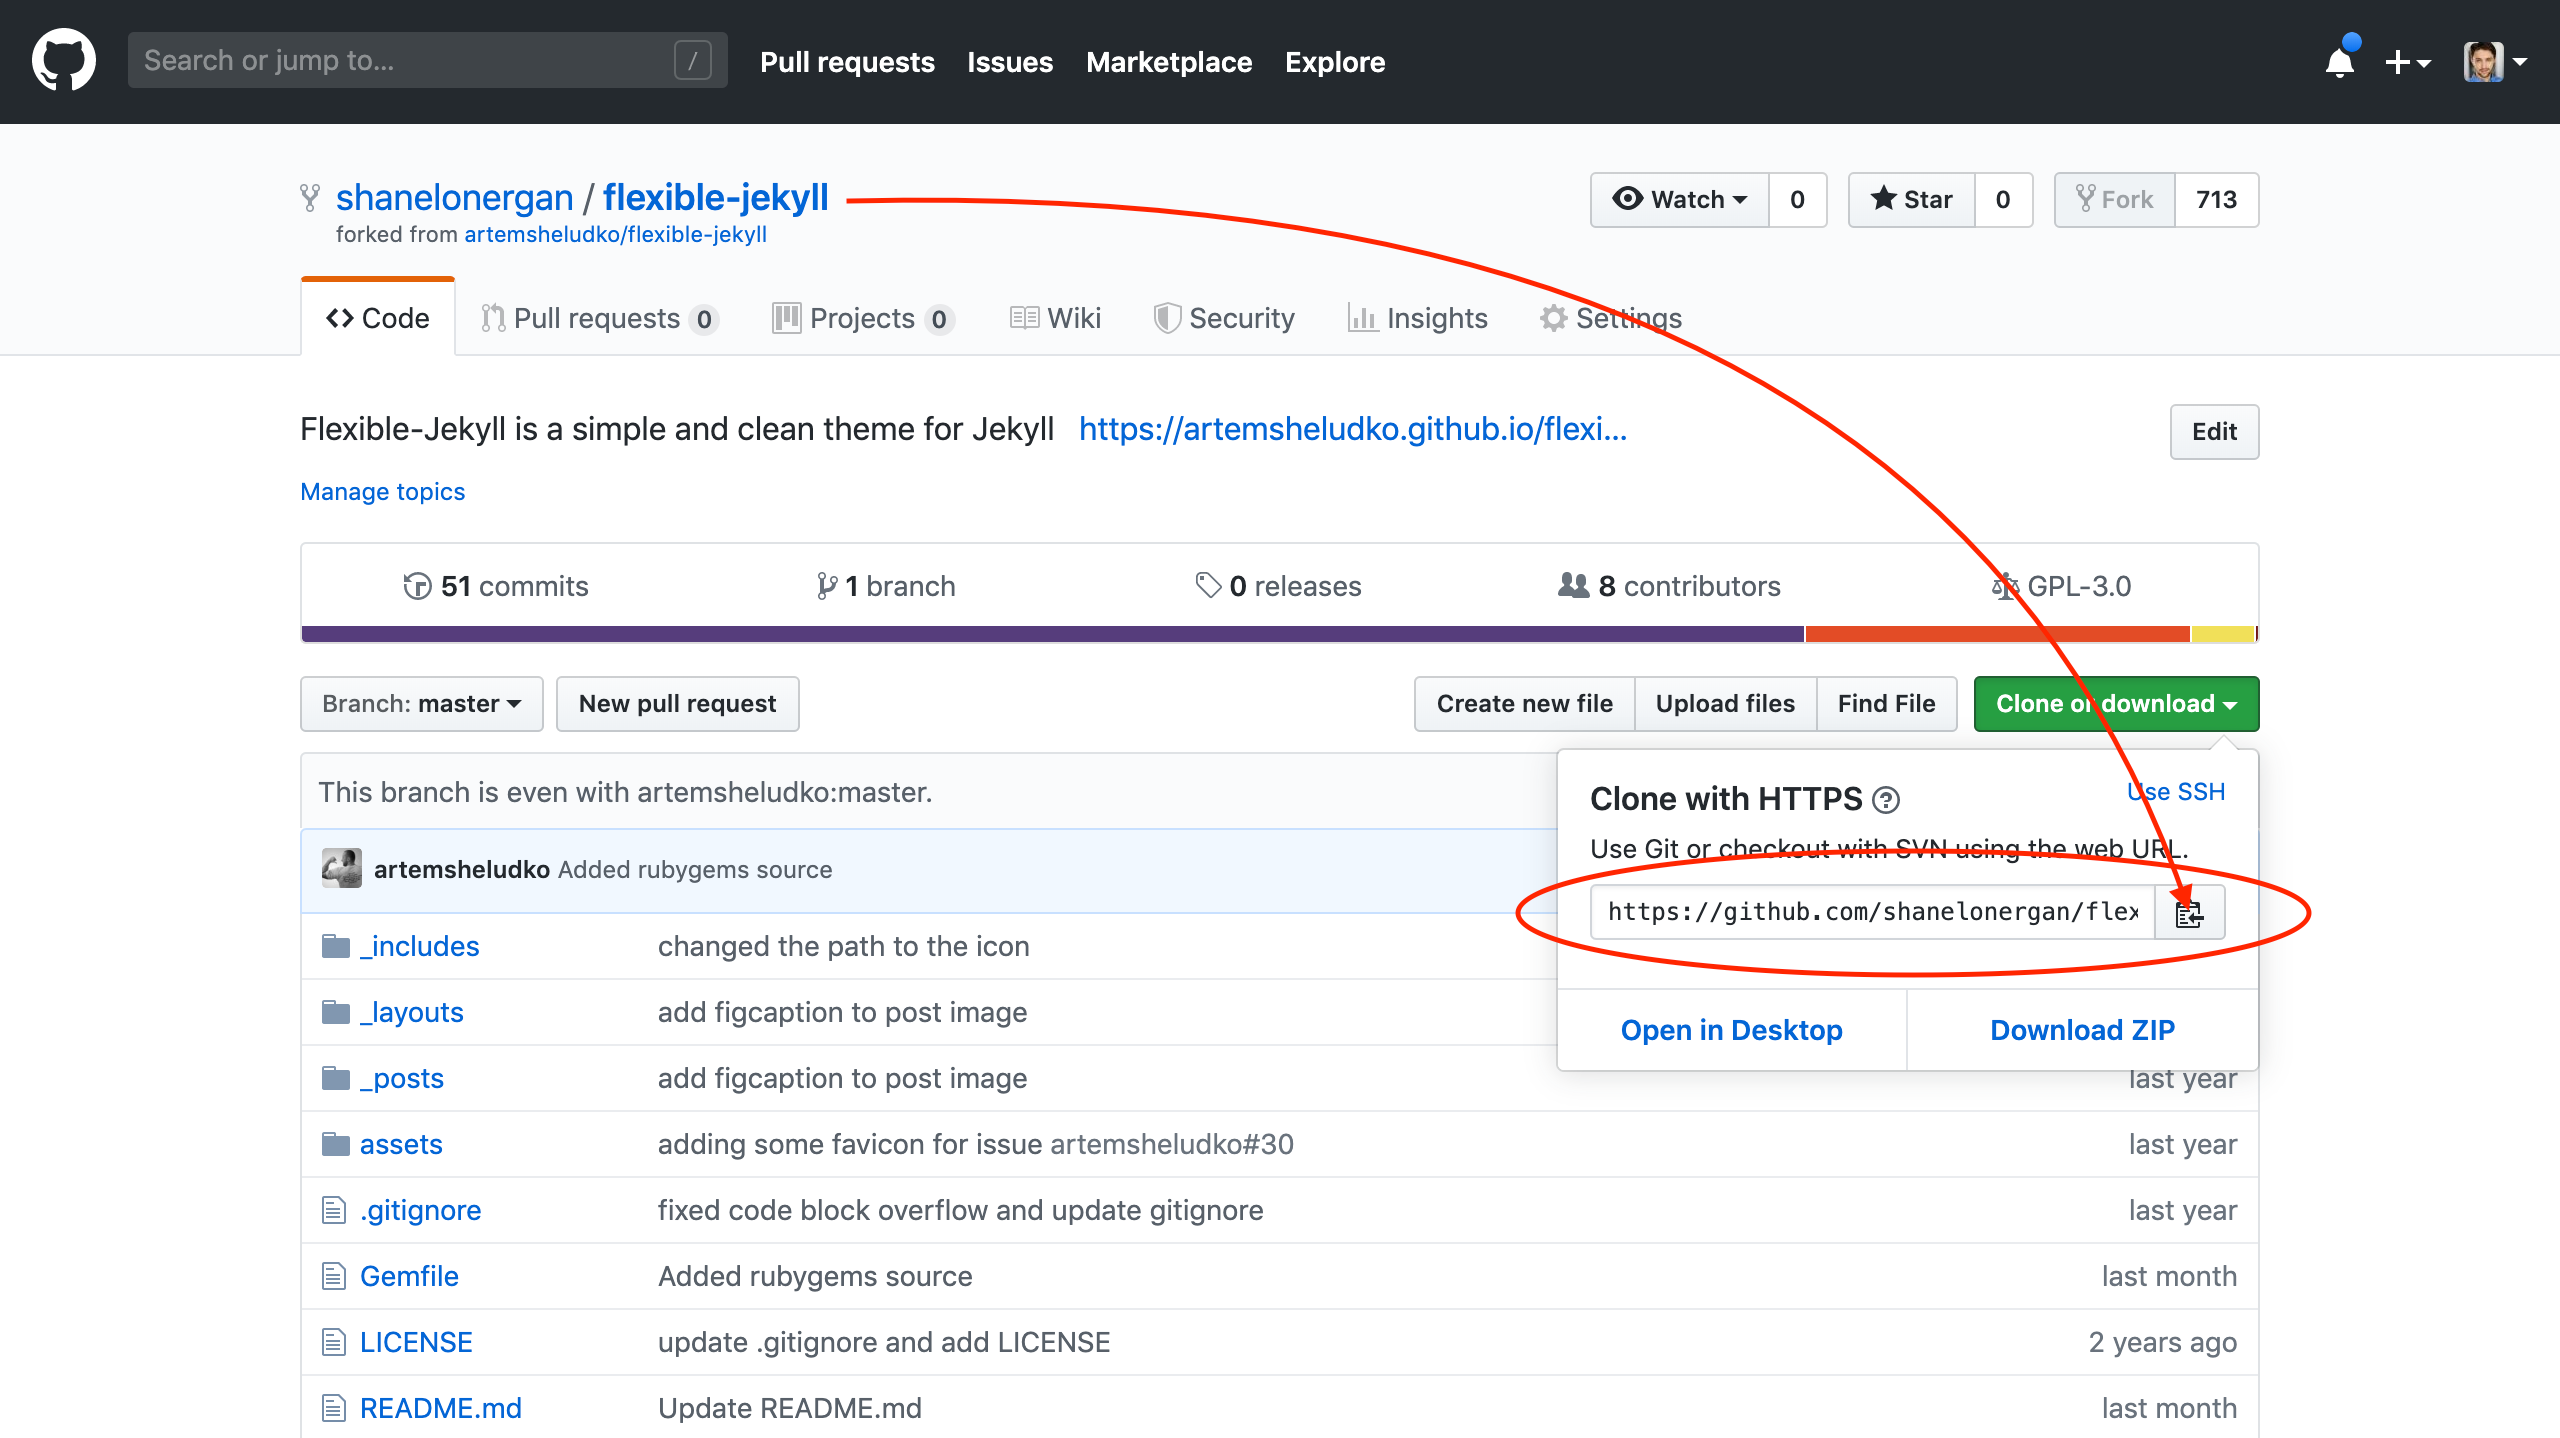
Task: Open the _layouts folder
Action: tap(411, 1011)
